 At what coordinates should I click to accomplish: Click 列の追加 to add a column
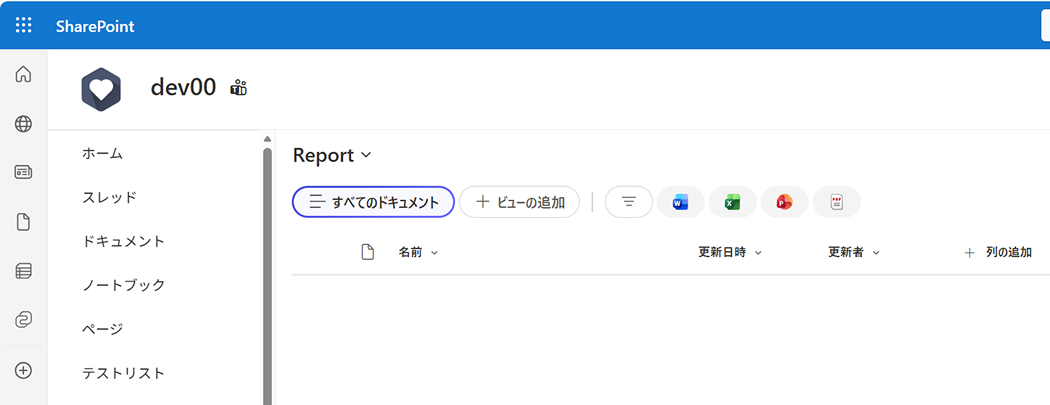[x=998, y=253]
